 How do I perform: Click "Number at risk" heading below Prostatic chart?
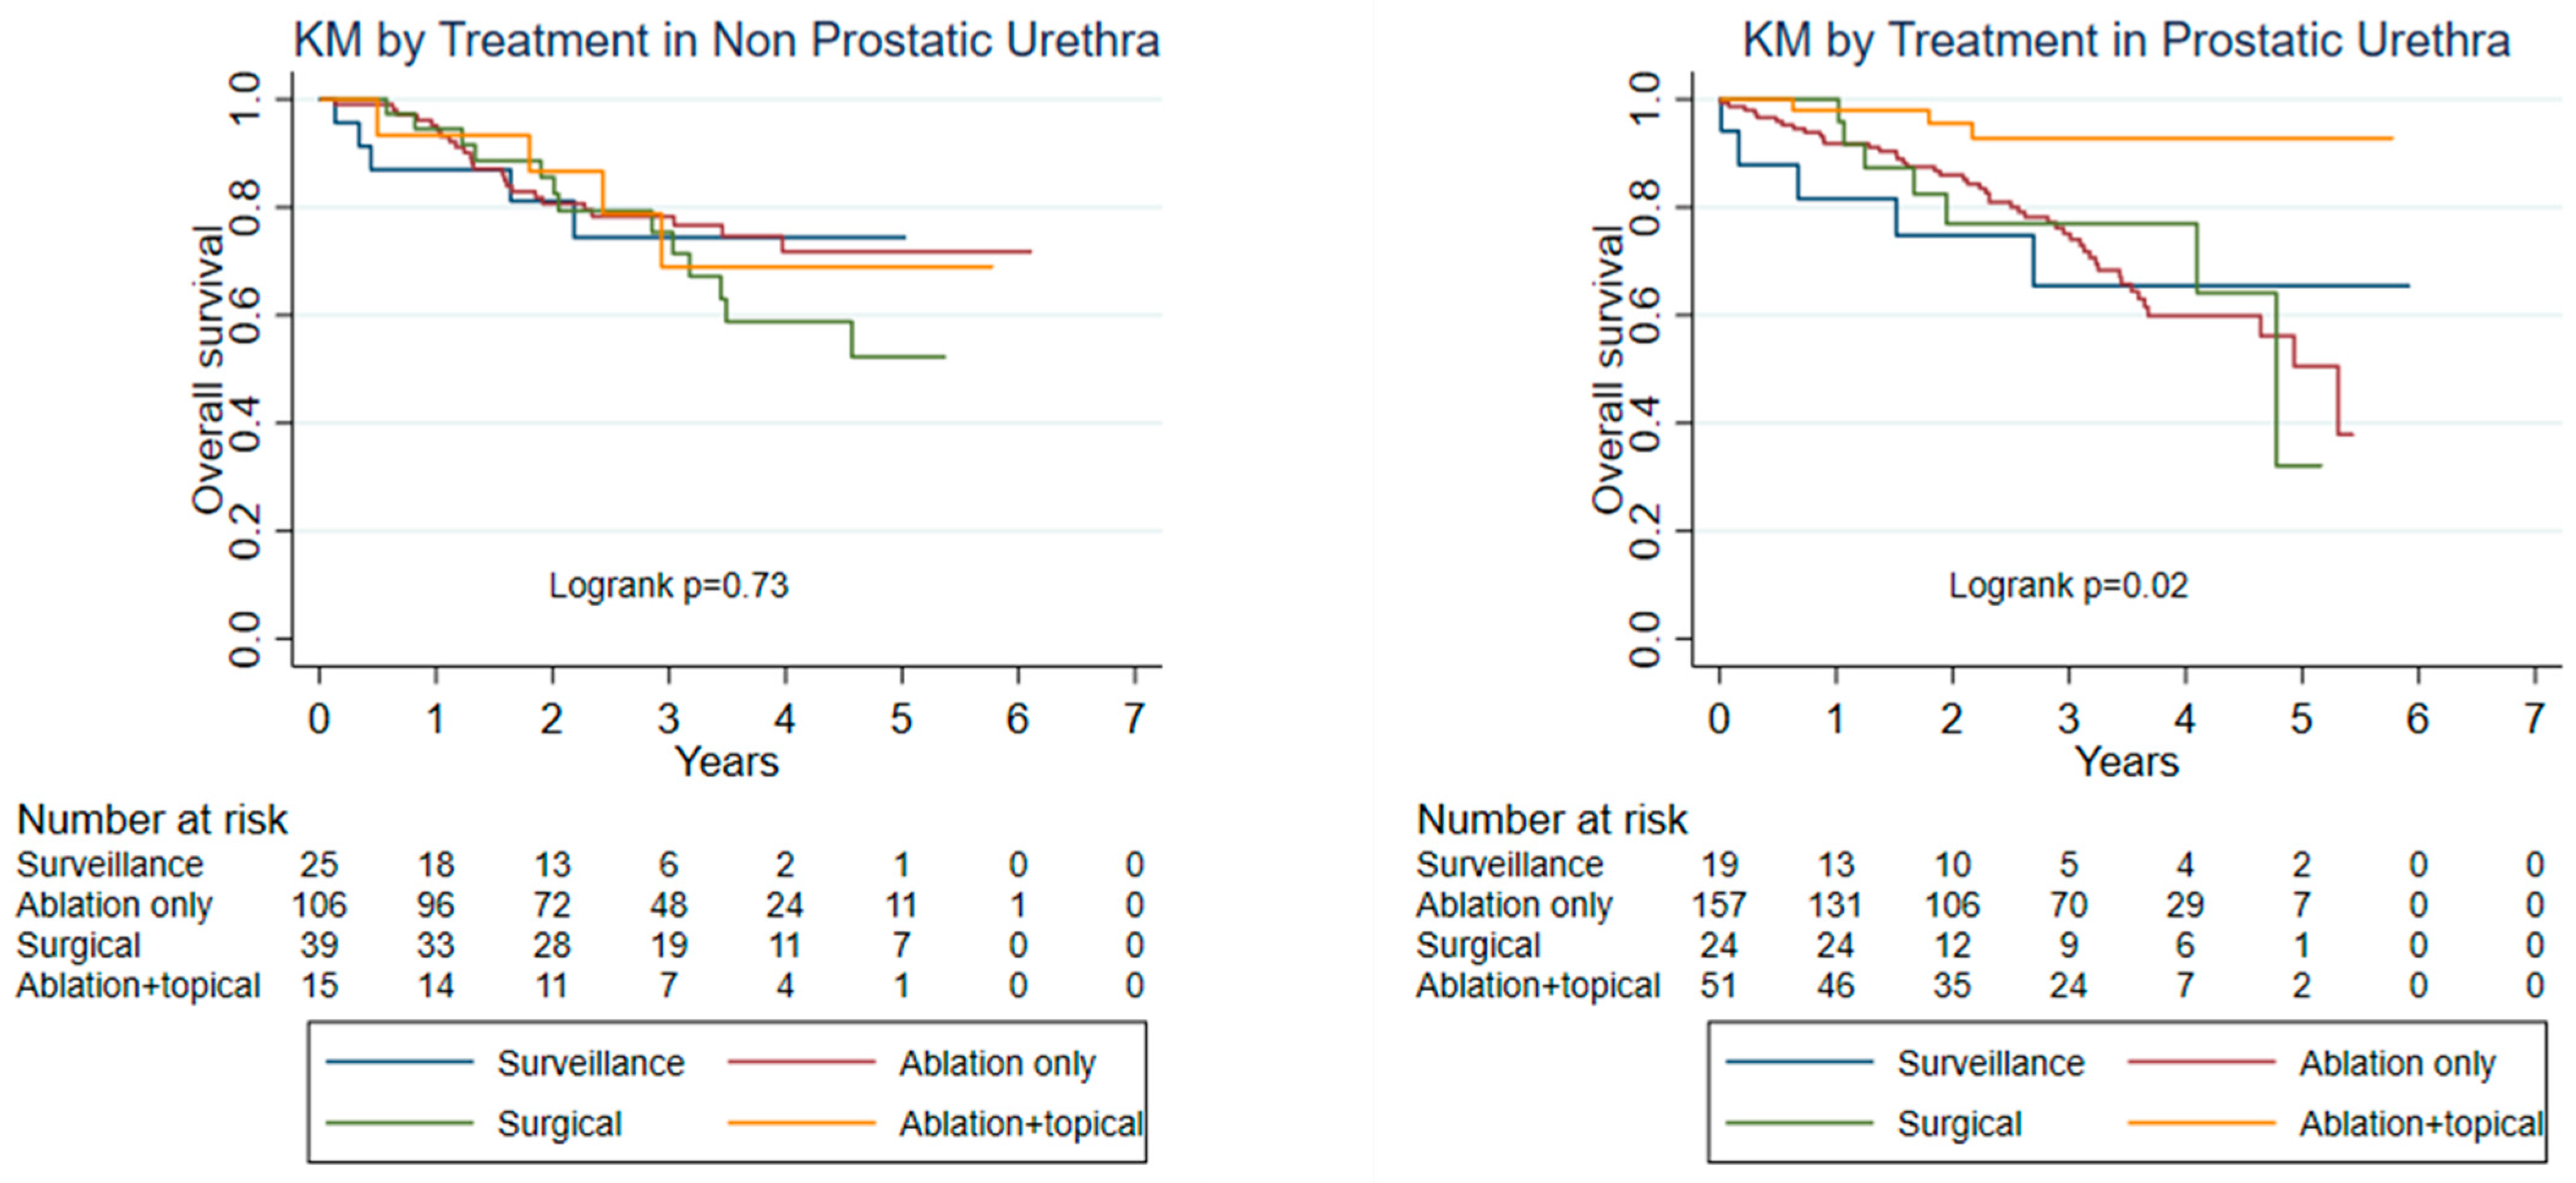[1552, 820]
